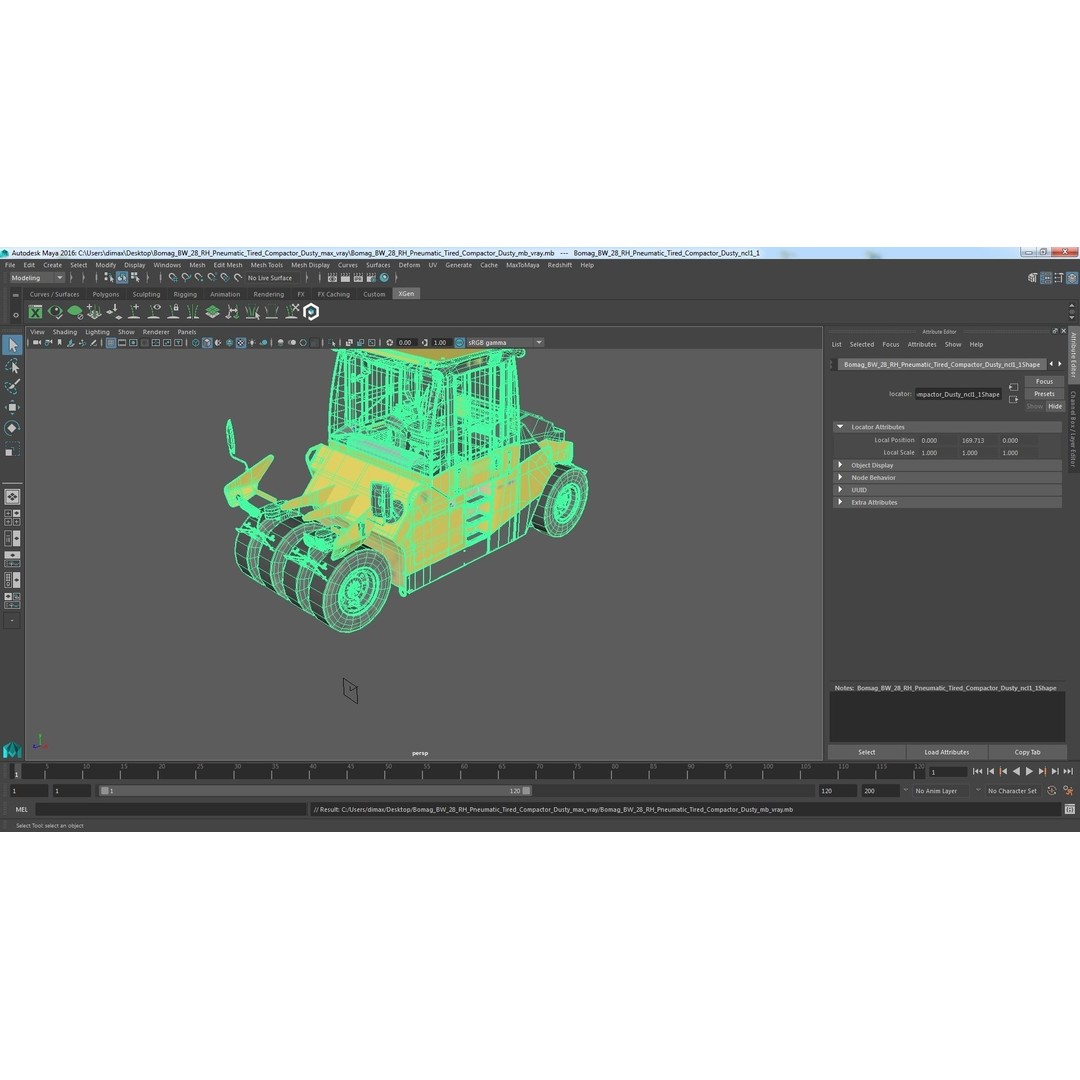Click XGen preview eye shelf icon
1080x1080 pixels.
(x=55, y=312)
